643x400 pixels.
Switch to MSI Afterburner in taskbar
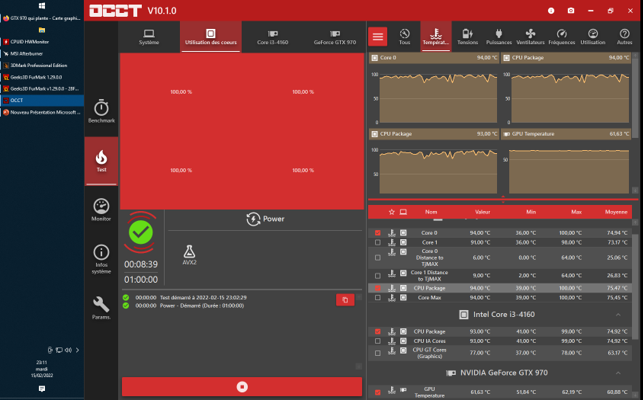point(42,53)
